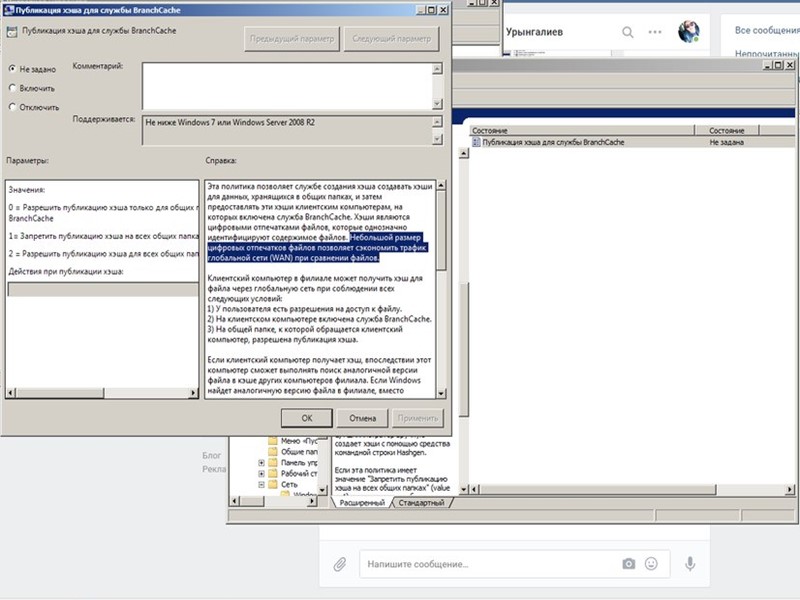Click the «Следующий параметр» button
The width and height of the screenshot is (800, 600).
pyautogui.click(x=391, y=39)
